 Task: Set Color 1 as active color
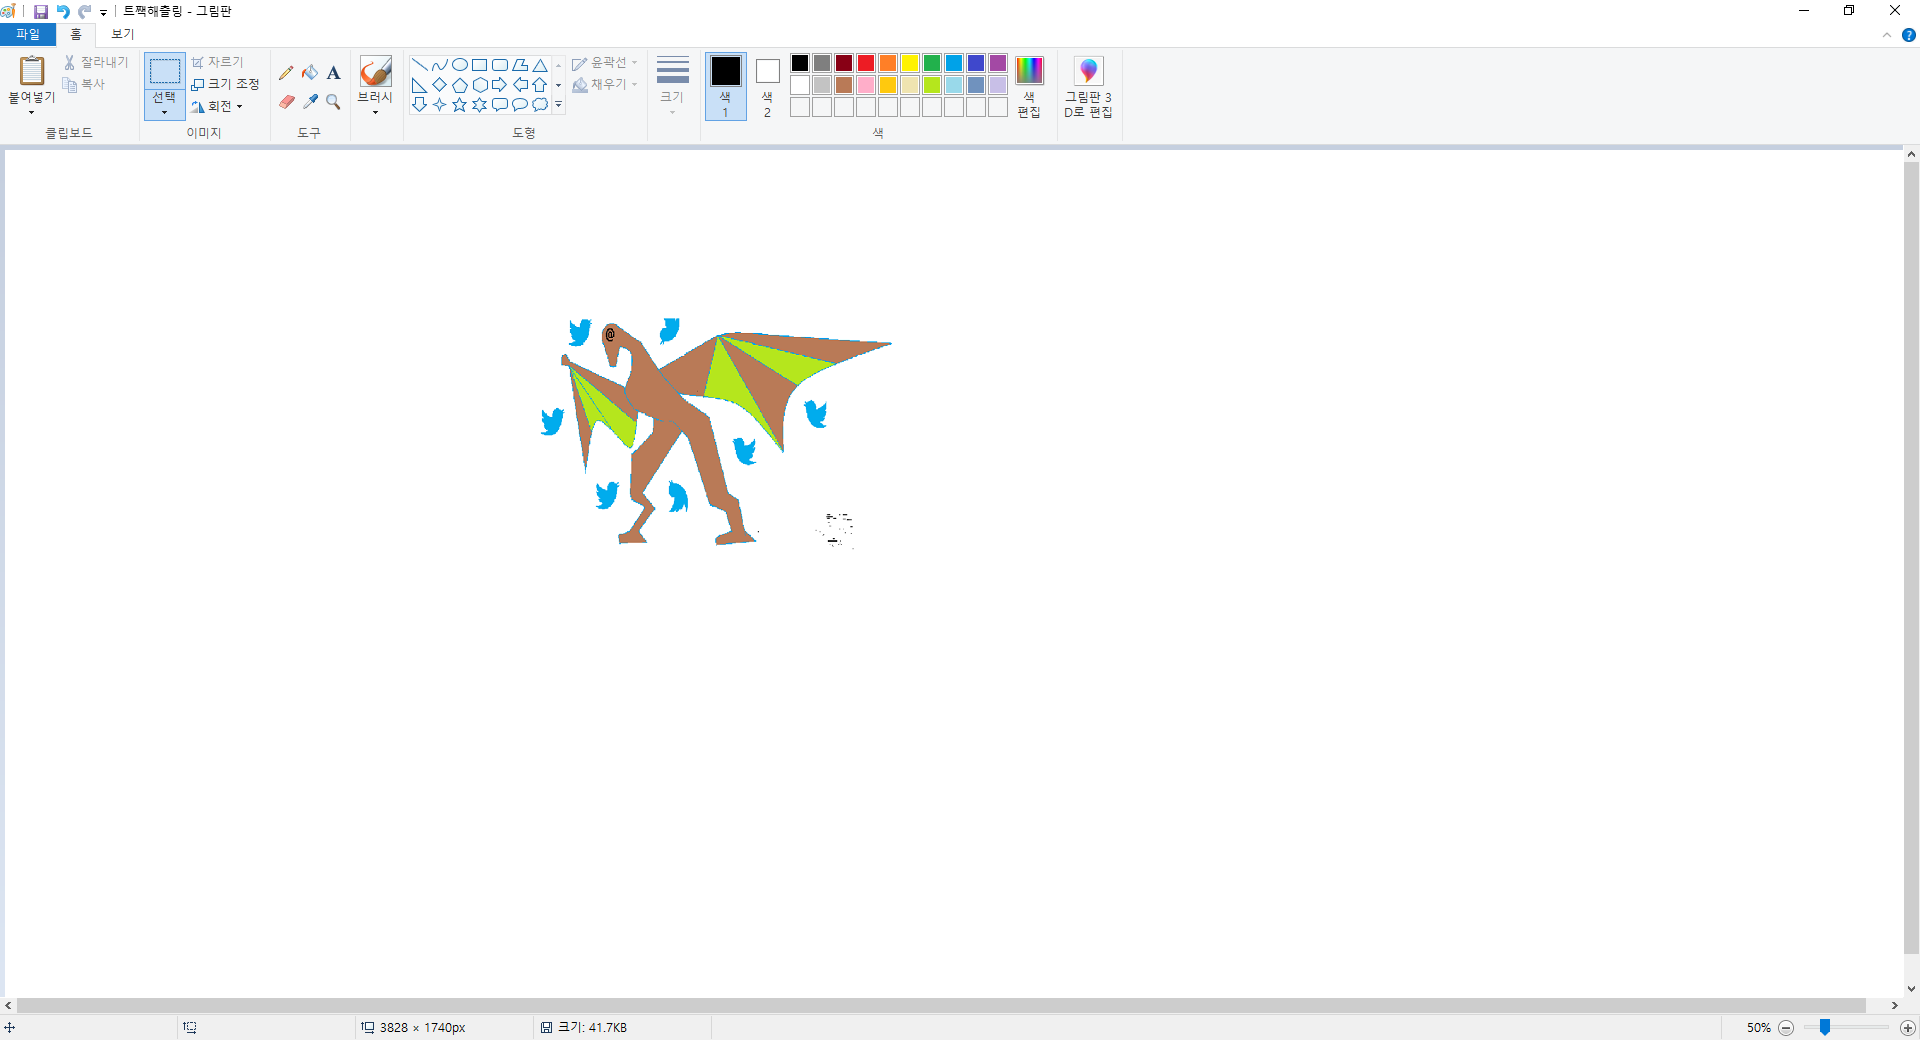tap(726, 87)
